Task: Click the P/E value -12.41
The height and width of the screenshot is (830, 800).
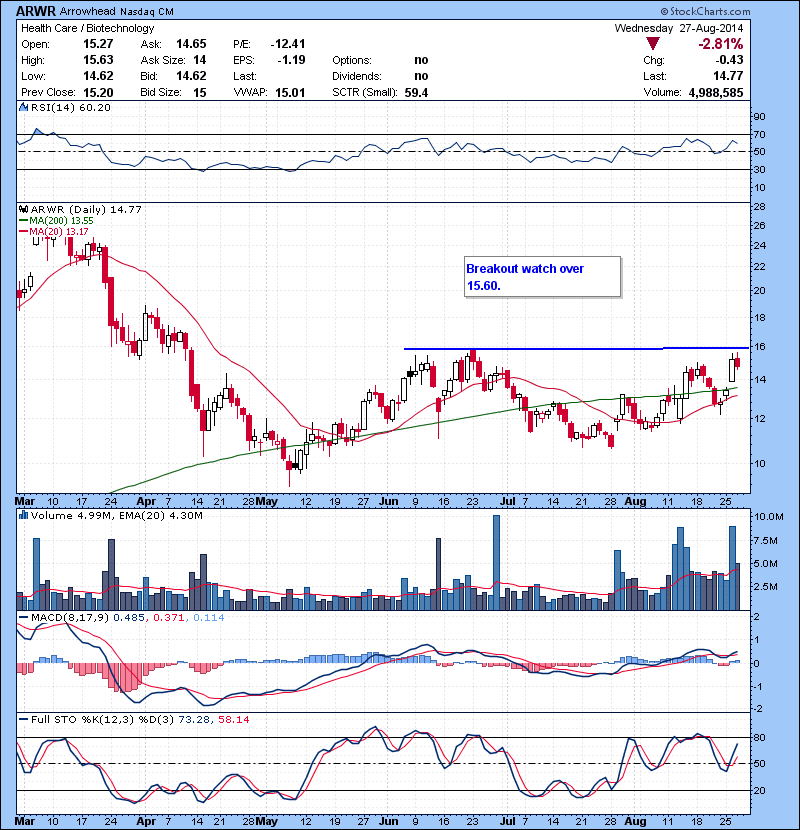Action: [288, 44]
